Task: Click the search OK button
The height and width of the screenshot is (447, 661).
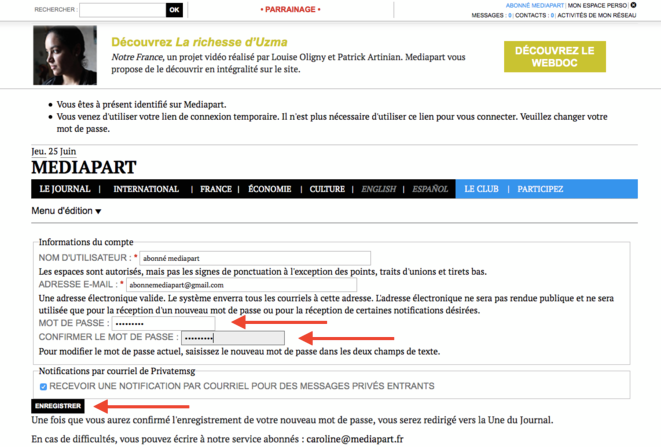Action: click(x=175, y=10)
